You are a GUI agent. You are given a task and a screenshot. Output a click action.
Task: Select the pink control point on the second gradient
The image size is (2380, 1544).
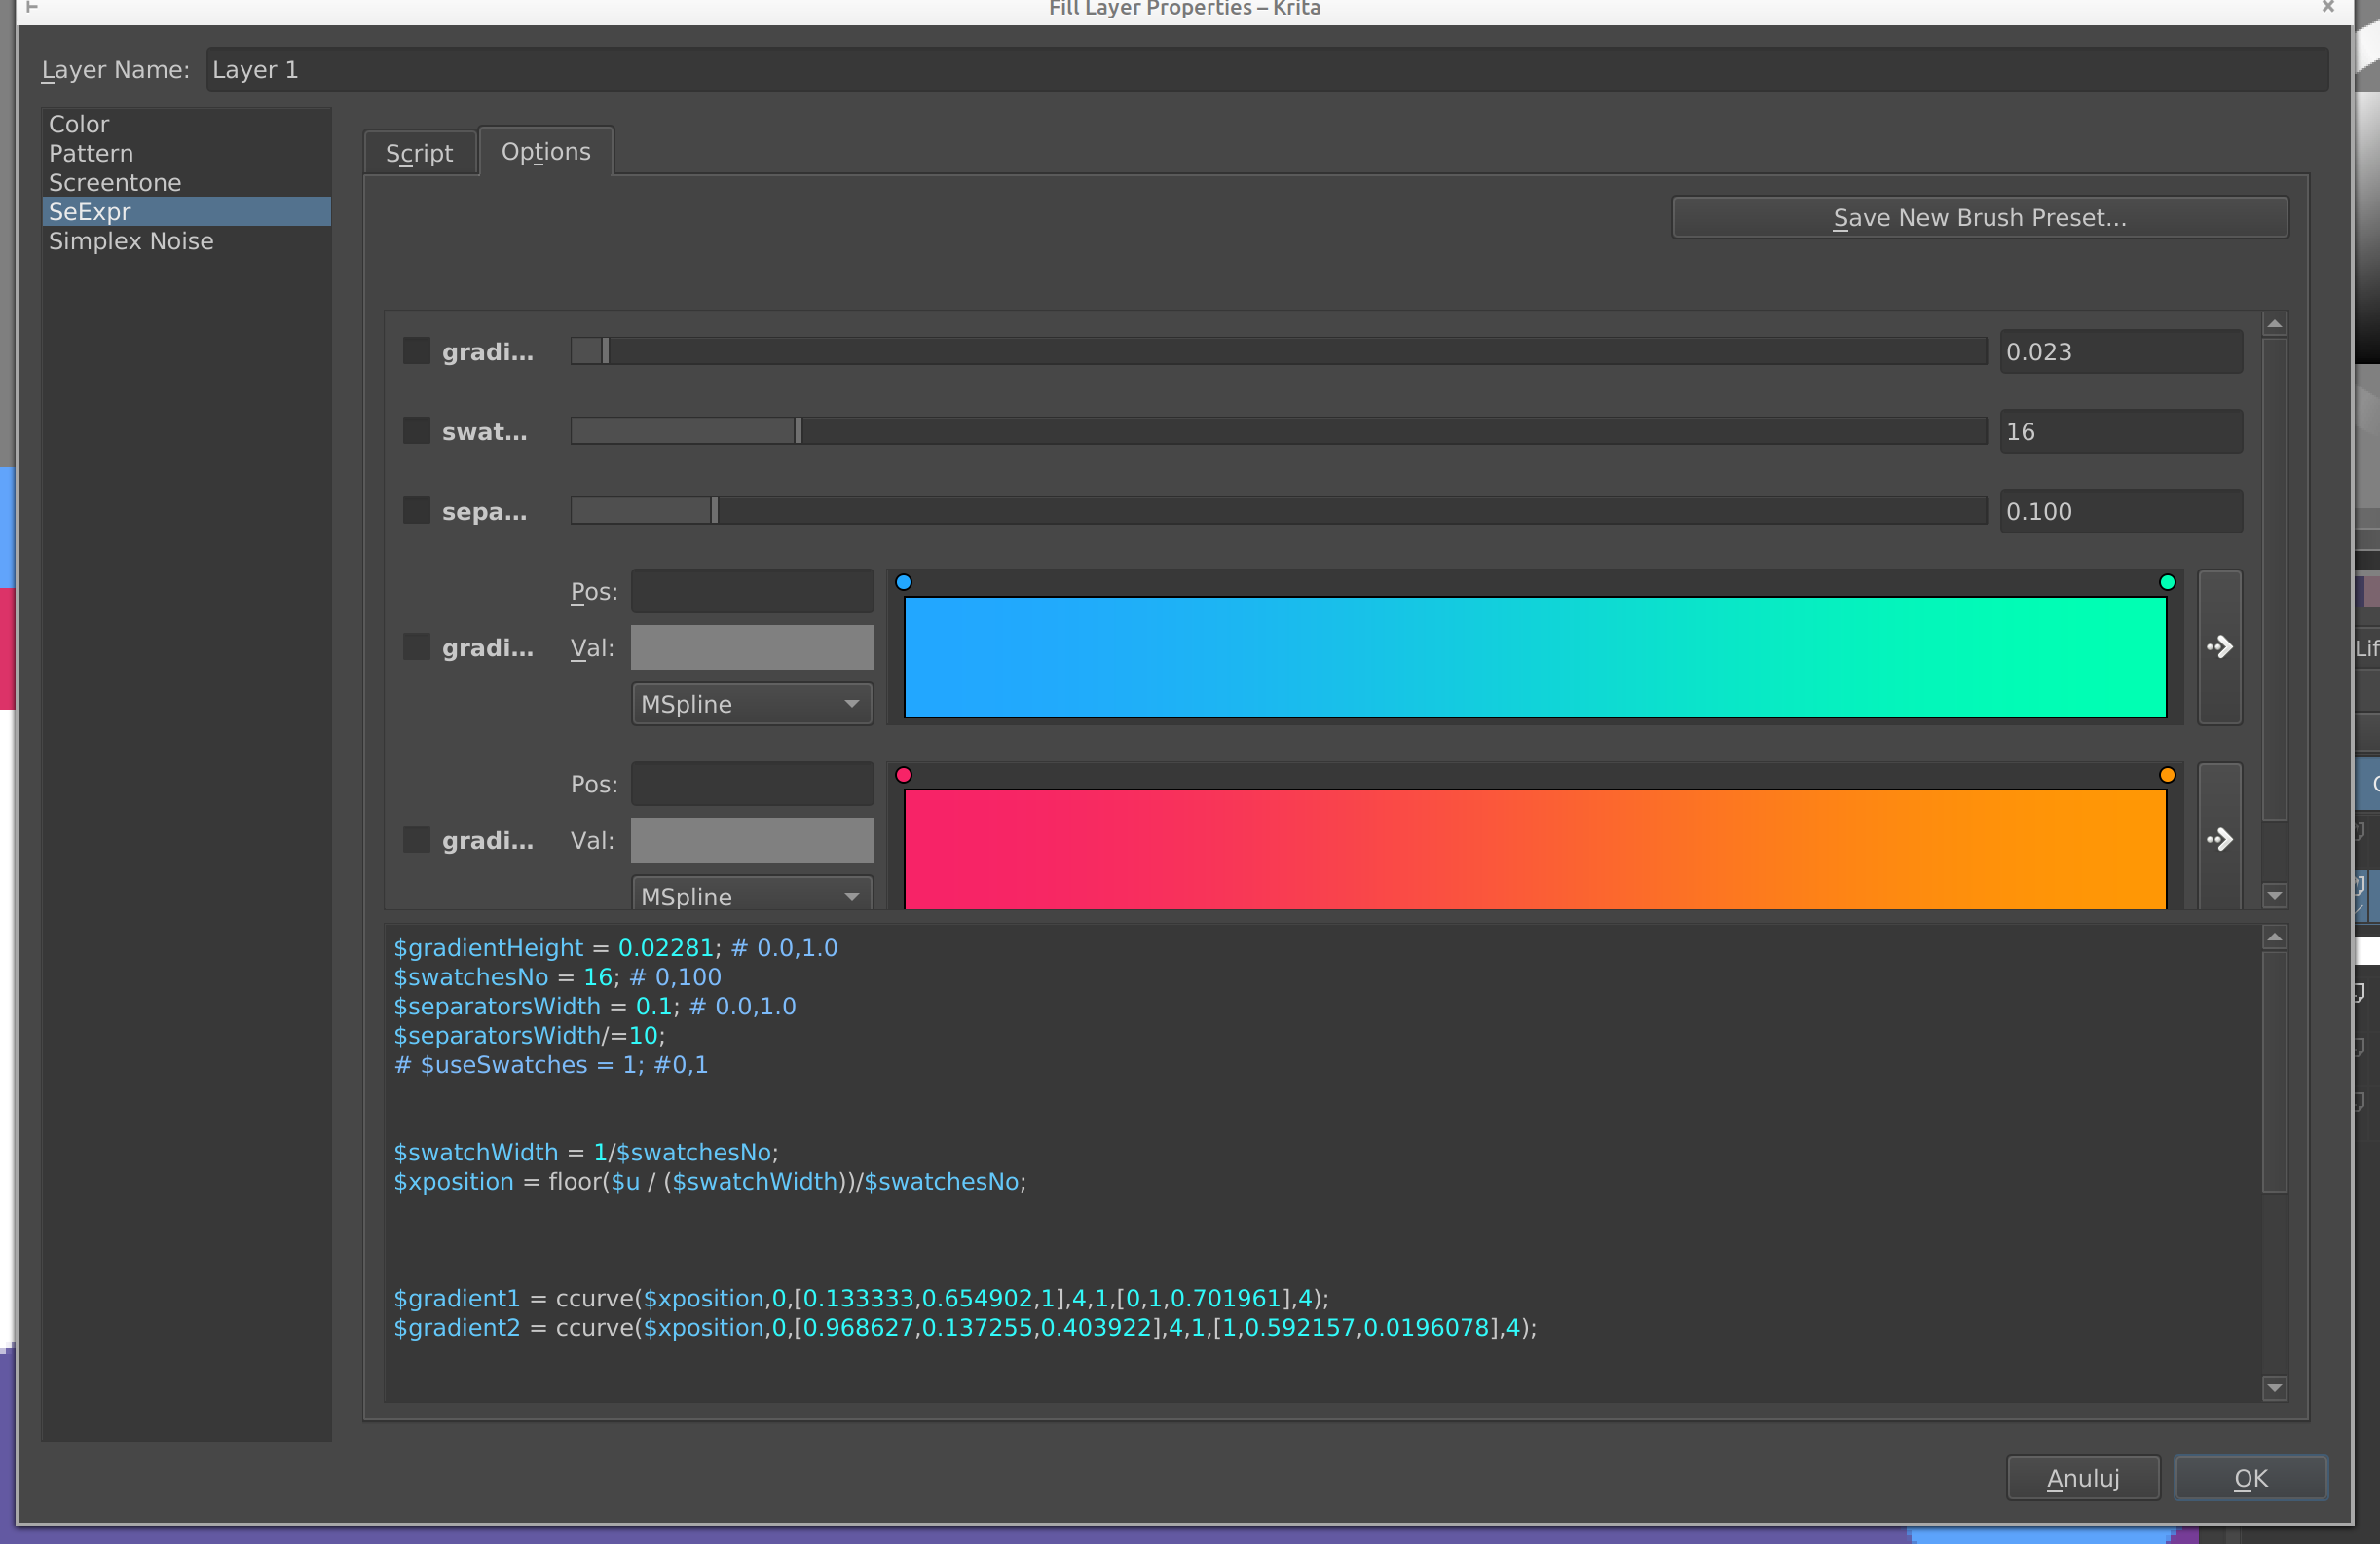coord(903,775)
